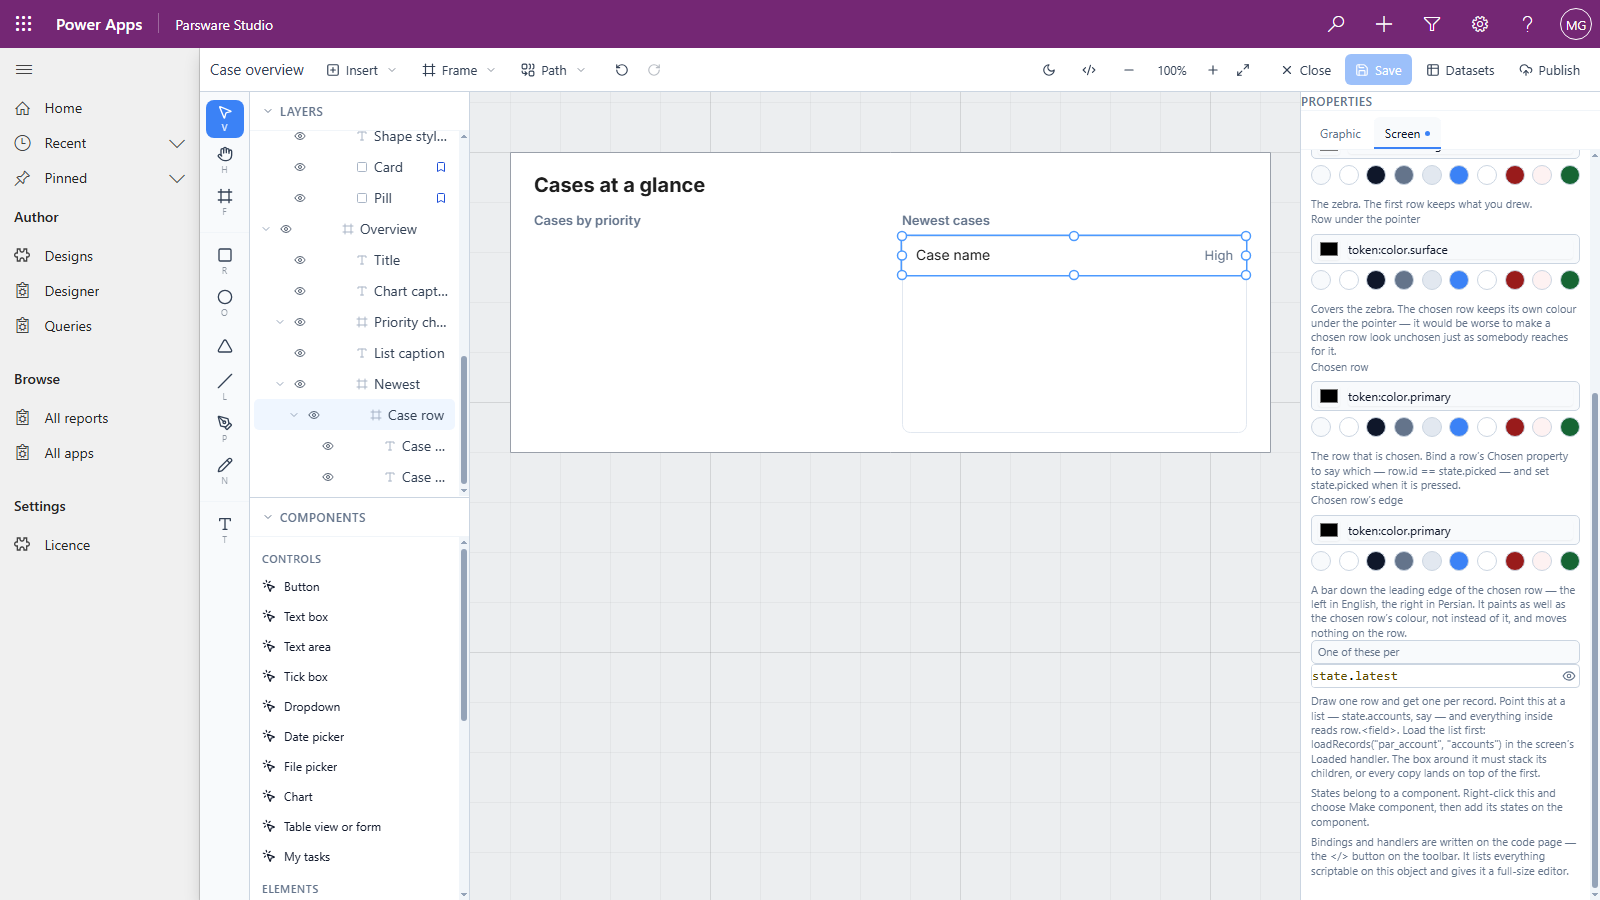Click the token:color.surface colour field
Screen dimensions: 1600x900
[1445, 249]
